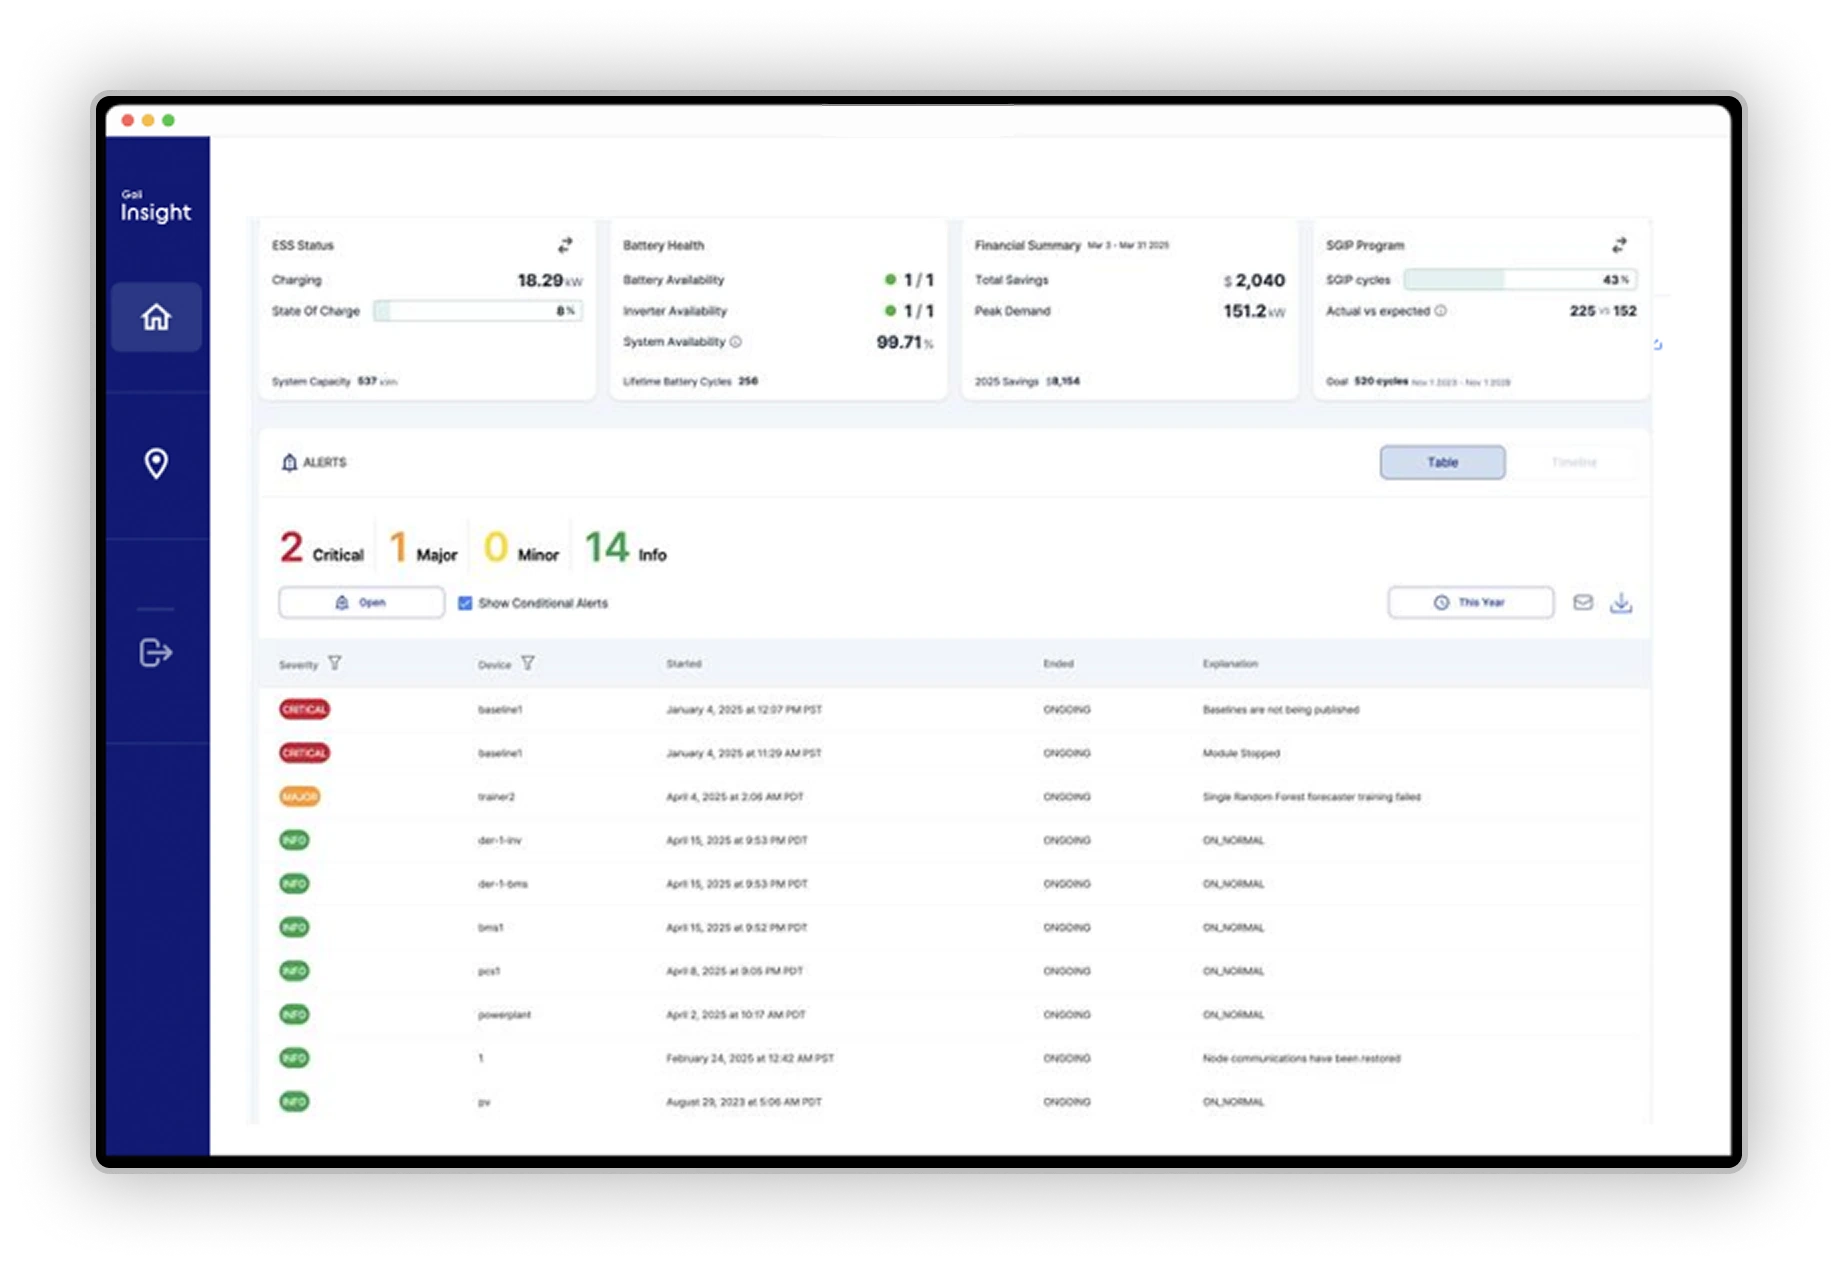Click the INFO badge for bms1
This screenshot has height=1264, width=1838.
tap(294, 928)
